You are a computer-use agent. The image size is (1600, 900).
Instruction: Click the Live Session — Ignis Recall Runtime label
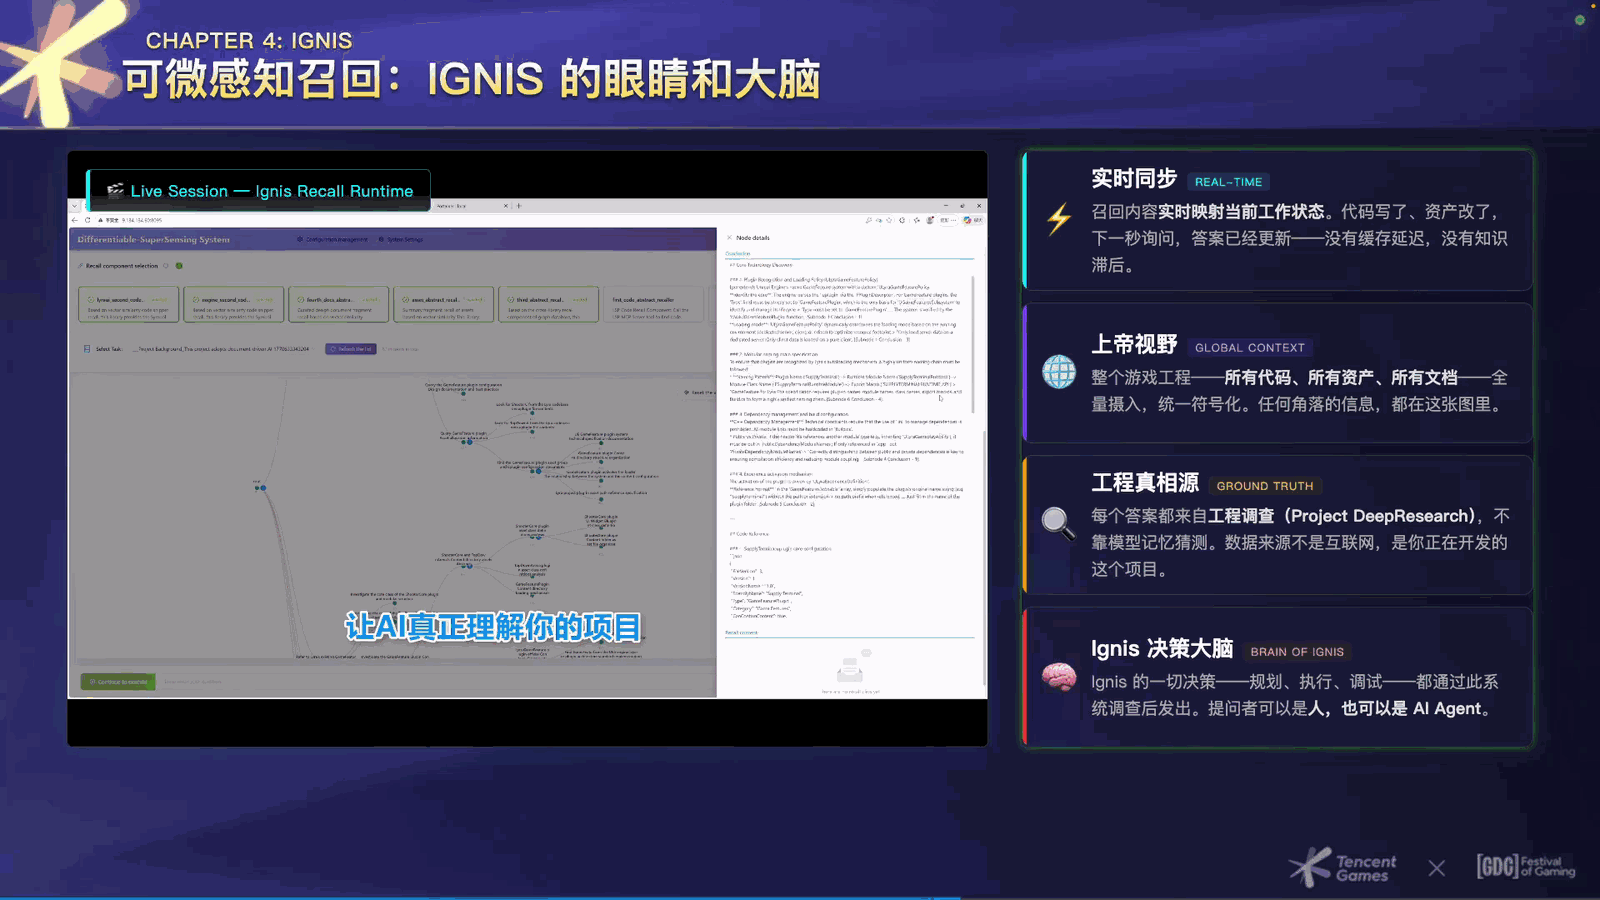click(x=259, y=191)
